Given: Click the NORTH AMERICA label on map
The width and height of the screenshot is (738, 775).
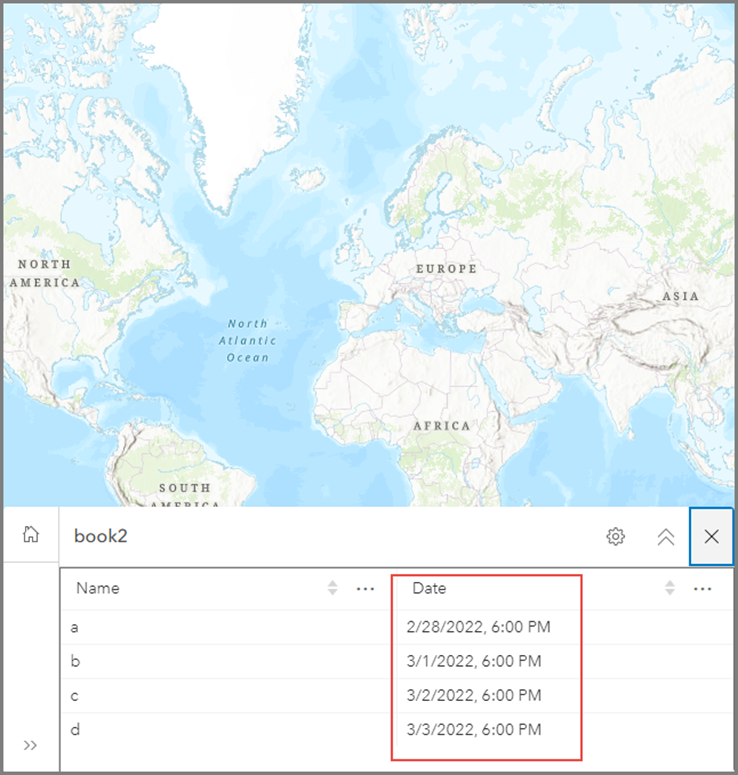Looking at the screenshot, I should click(44, 273).
